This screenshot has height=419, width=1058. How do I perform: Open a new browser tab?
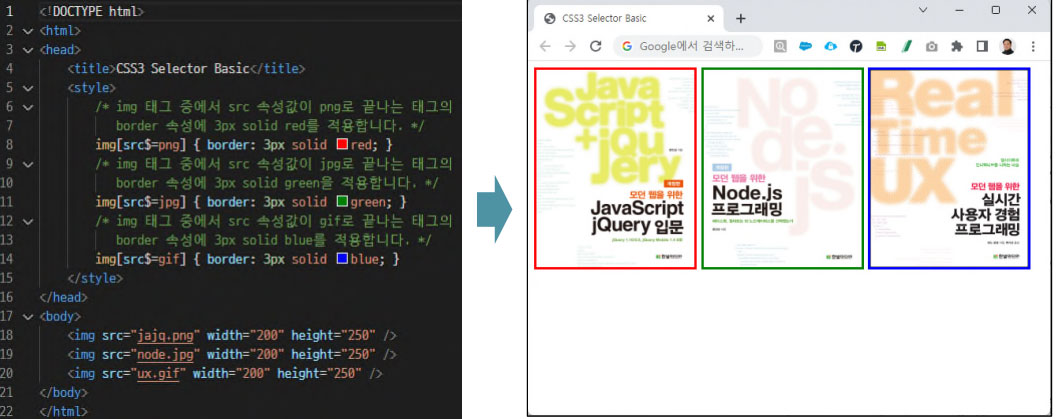[740, 19]
